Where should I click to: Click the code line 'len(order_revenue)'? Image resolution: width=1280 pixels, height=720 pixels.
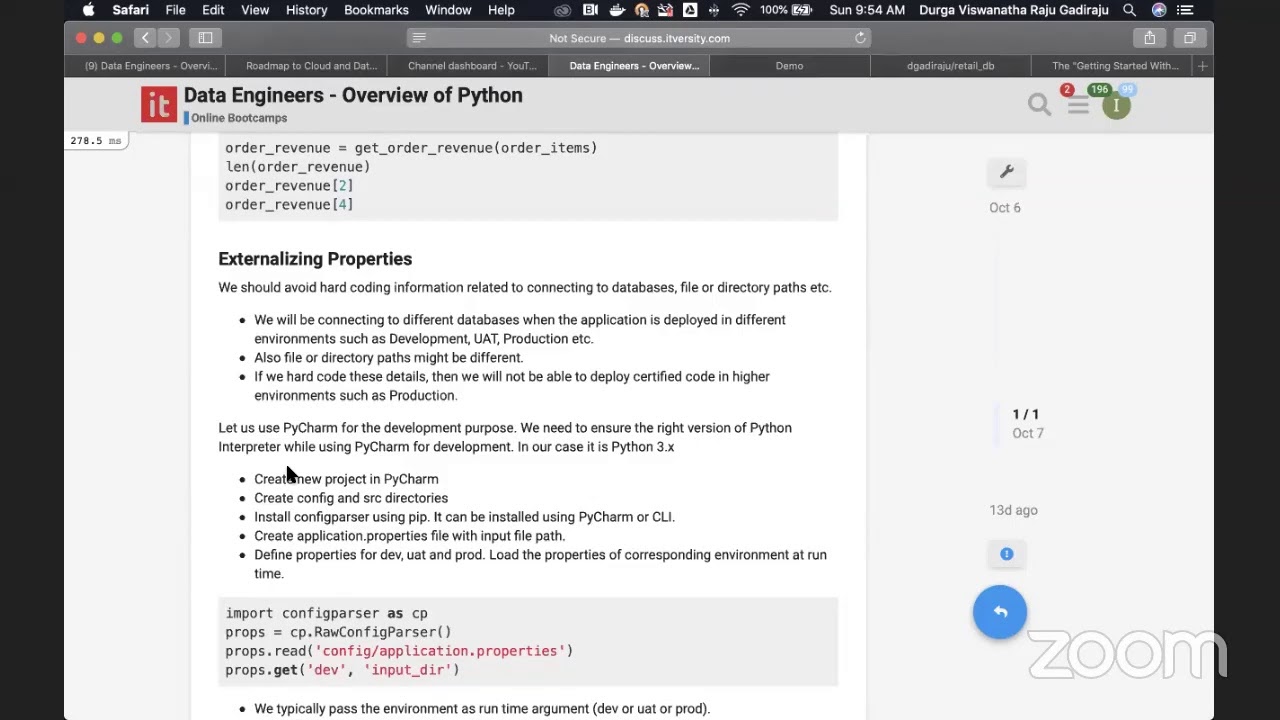297,167
